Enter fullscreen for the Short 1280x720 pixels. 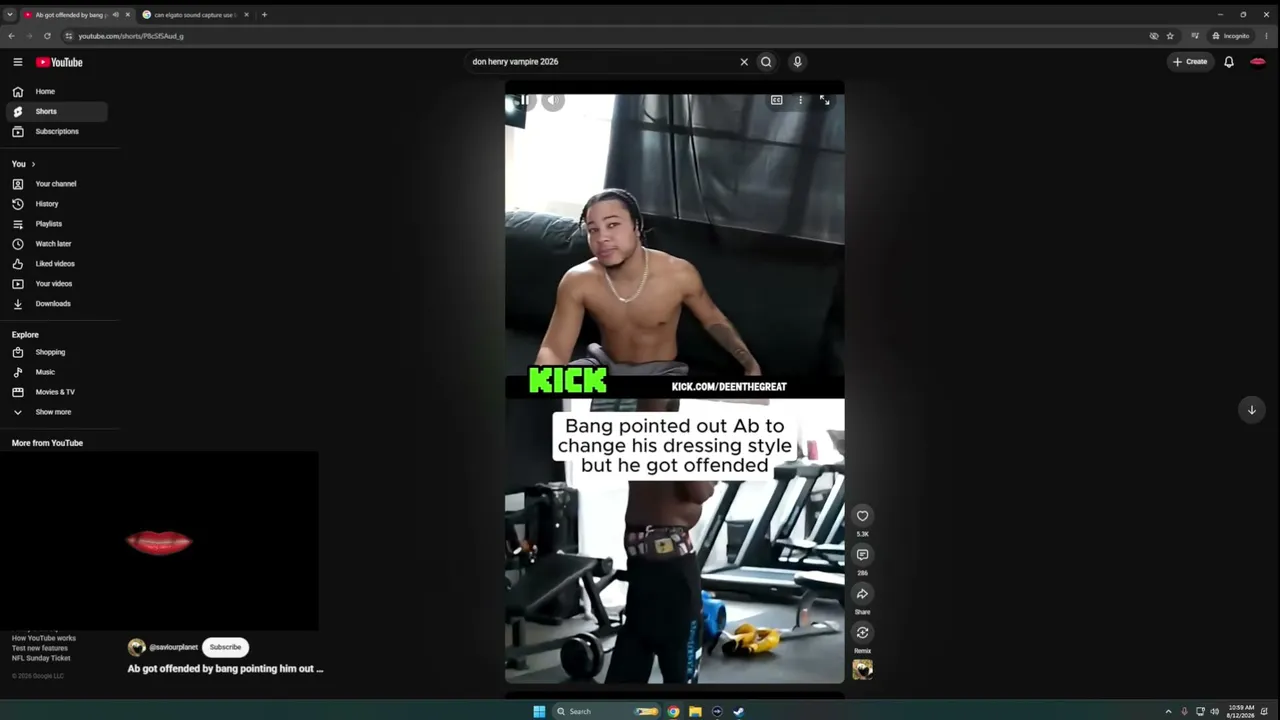click(824, 100)
